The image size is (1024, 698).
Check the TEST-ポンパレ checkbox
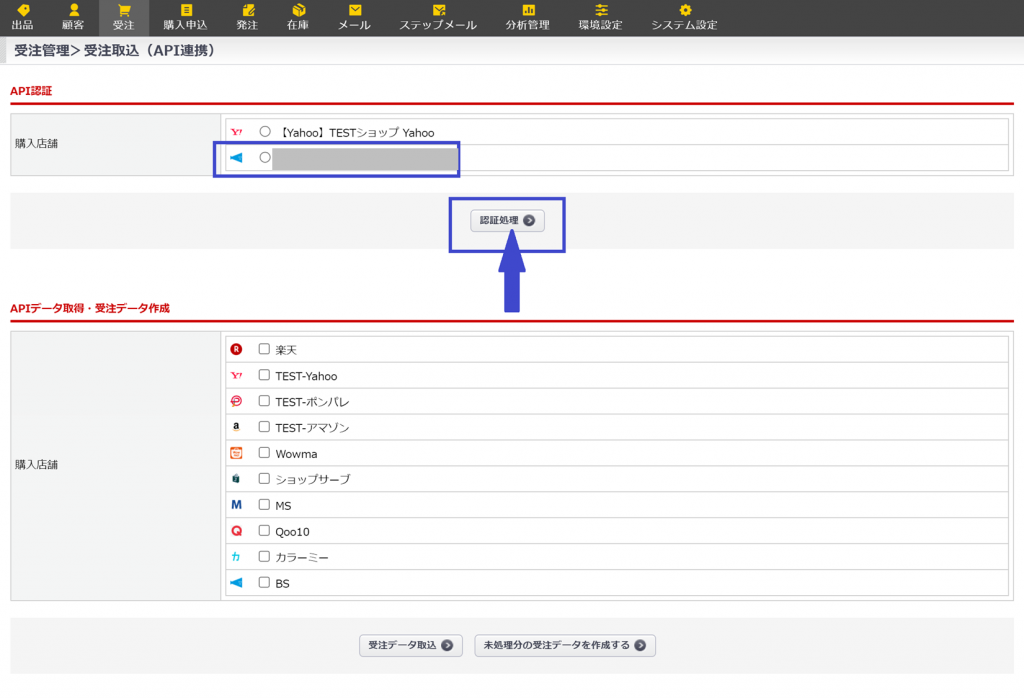[x=264, y=401]
